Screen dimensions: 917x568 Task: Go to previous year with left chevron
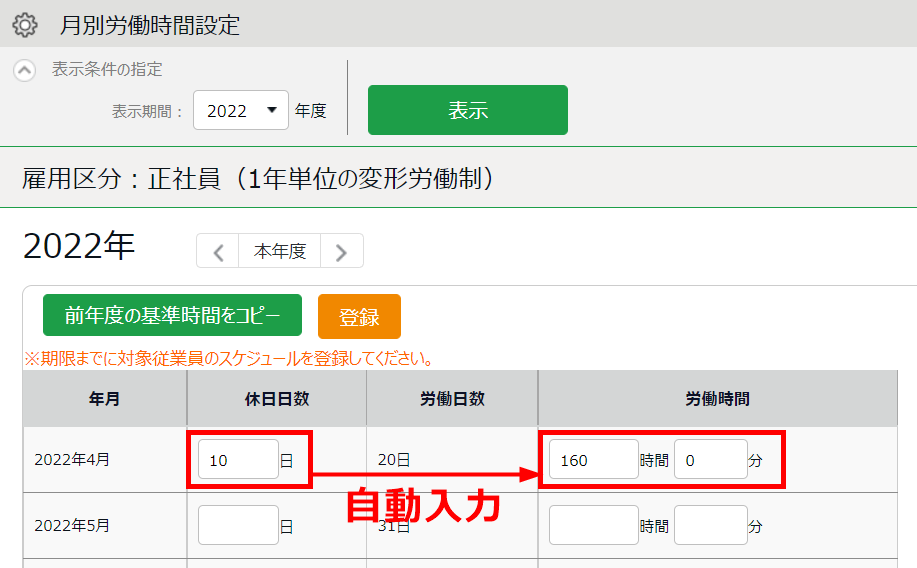coord(218,251)
